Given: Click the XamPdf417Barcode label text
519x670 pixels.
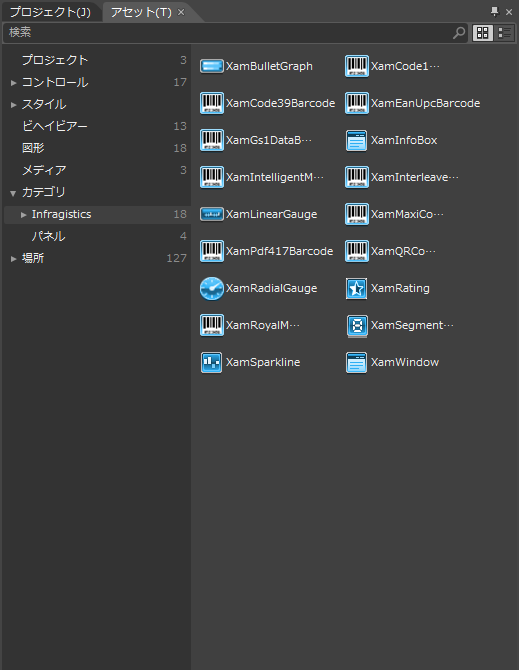Looking at the screenshot, I should pyautogui.click(x=279, y=251).
